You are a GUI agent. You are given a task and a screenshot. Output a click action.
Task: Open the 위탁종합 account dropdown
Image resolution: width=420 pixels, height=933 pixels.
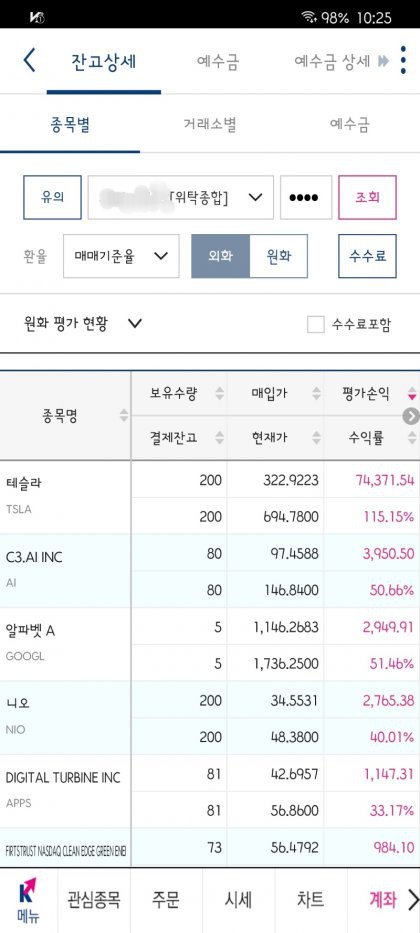[181, 197]
